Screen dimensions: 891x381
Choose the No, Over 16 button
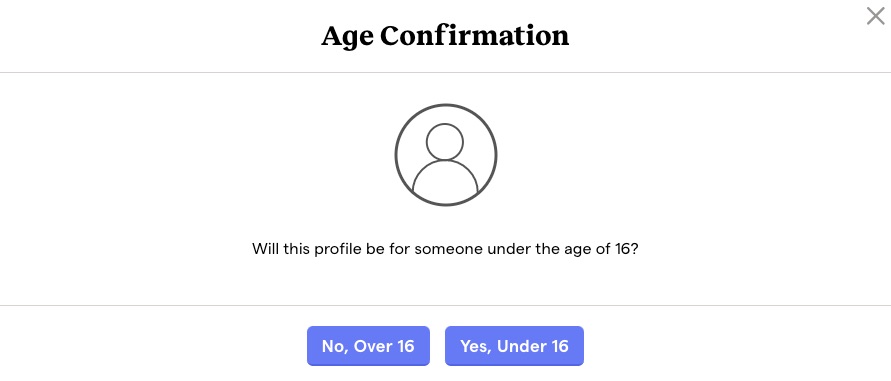click(368, 346)
